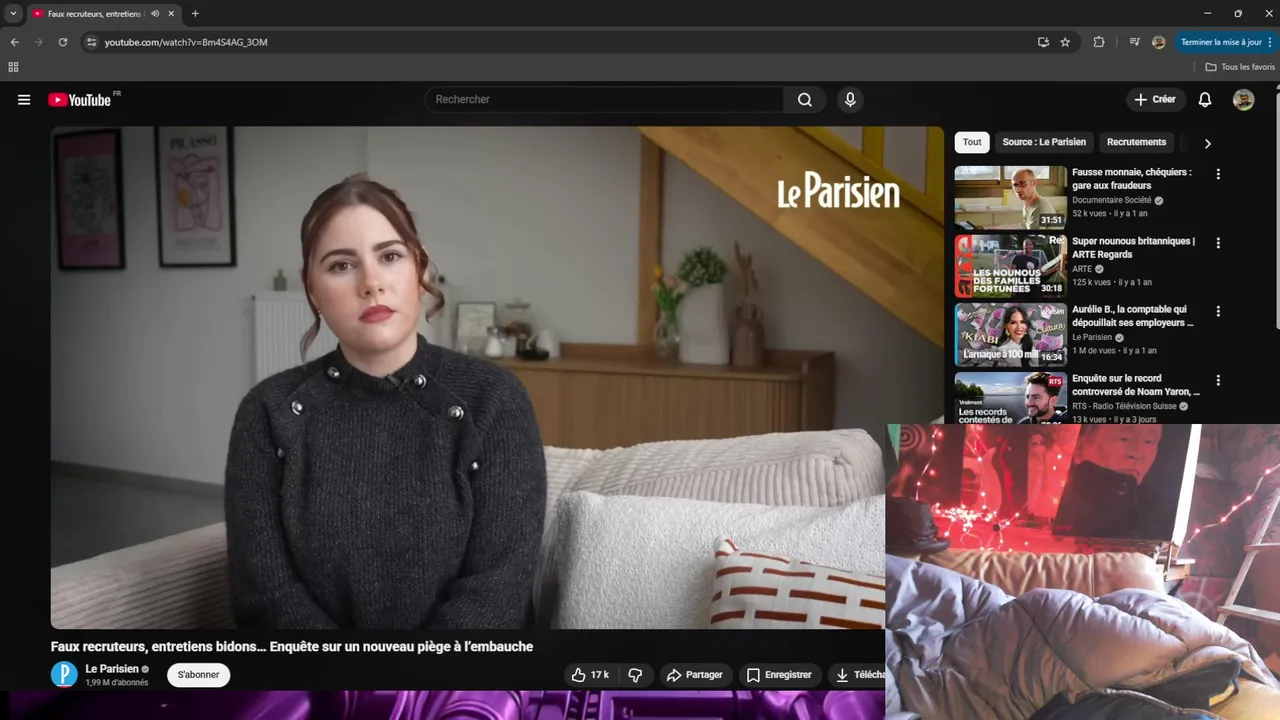This screenshot has width=1280, height=720.
Task: Bookmark page with the star icon
Action: coord(1065,42)
